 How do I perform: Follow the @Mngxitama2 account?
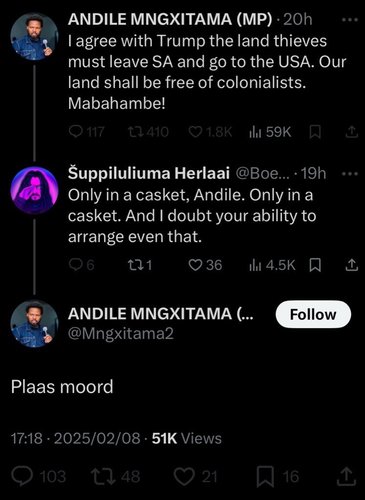coord(313,314)
